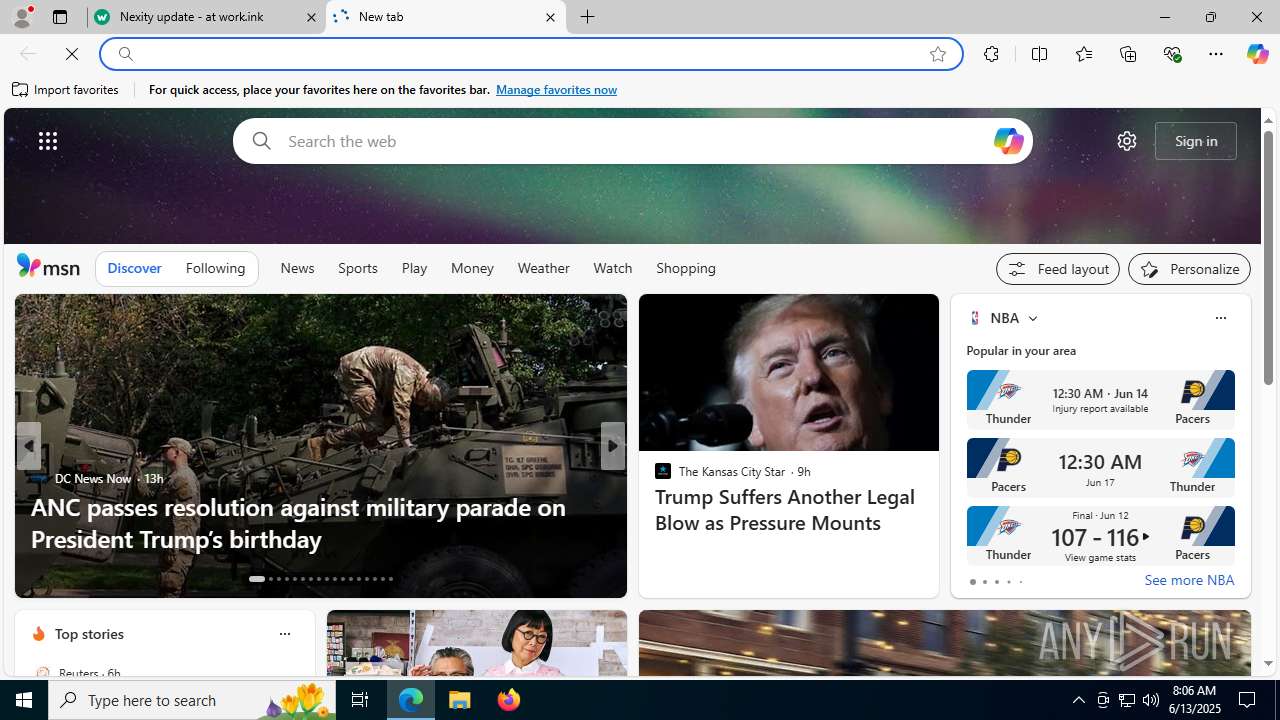Open Shopping section
The image size is (1280, 720).
point(686,268)
